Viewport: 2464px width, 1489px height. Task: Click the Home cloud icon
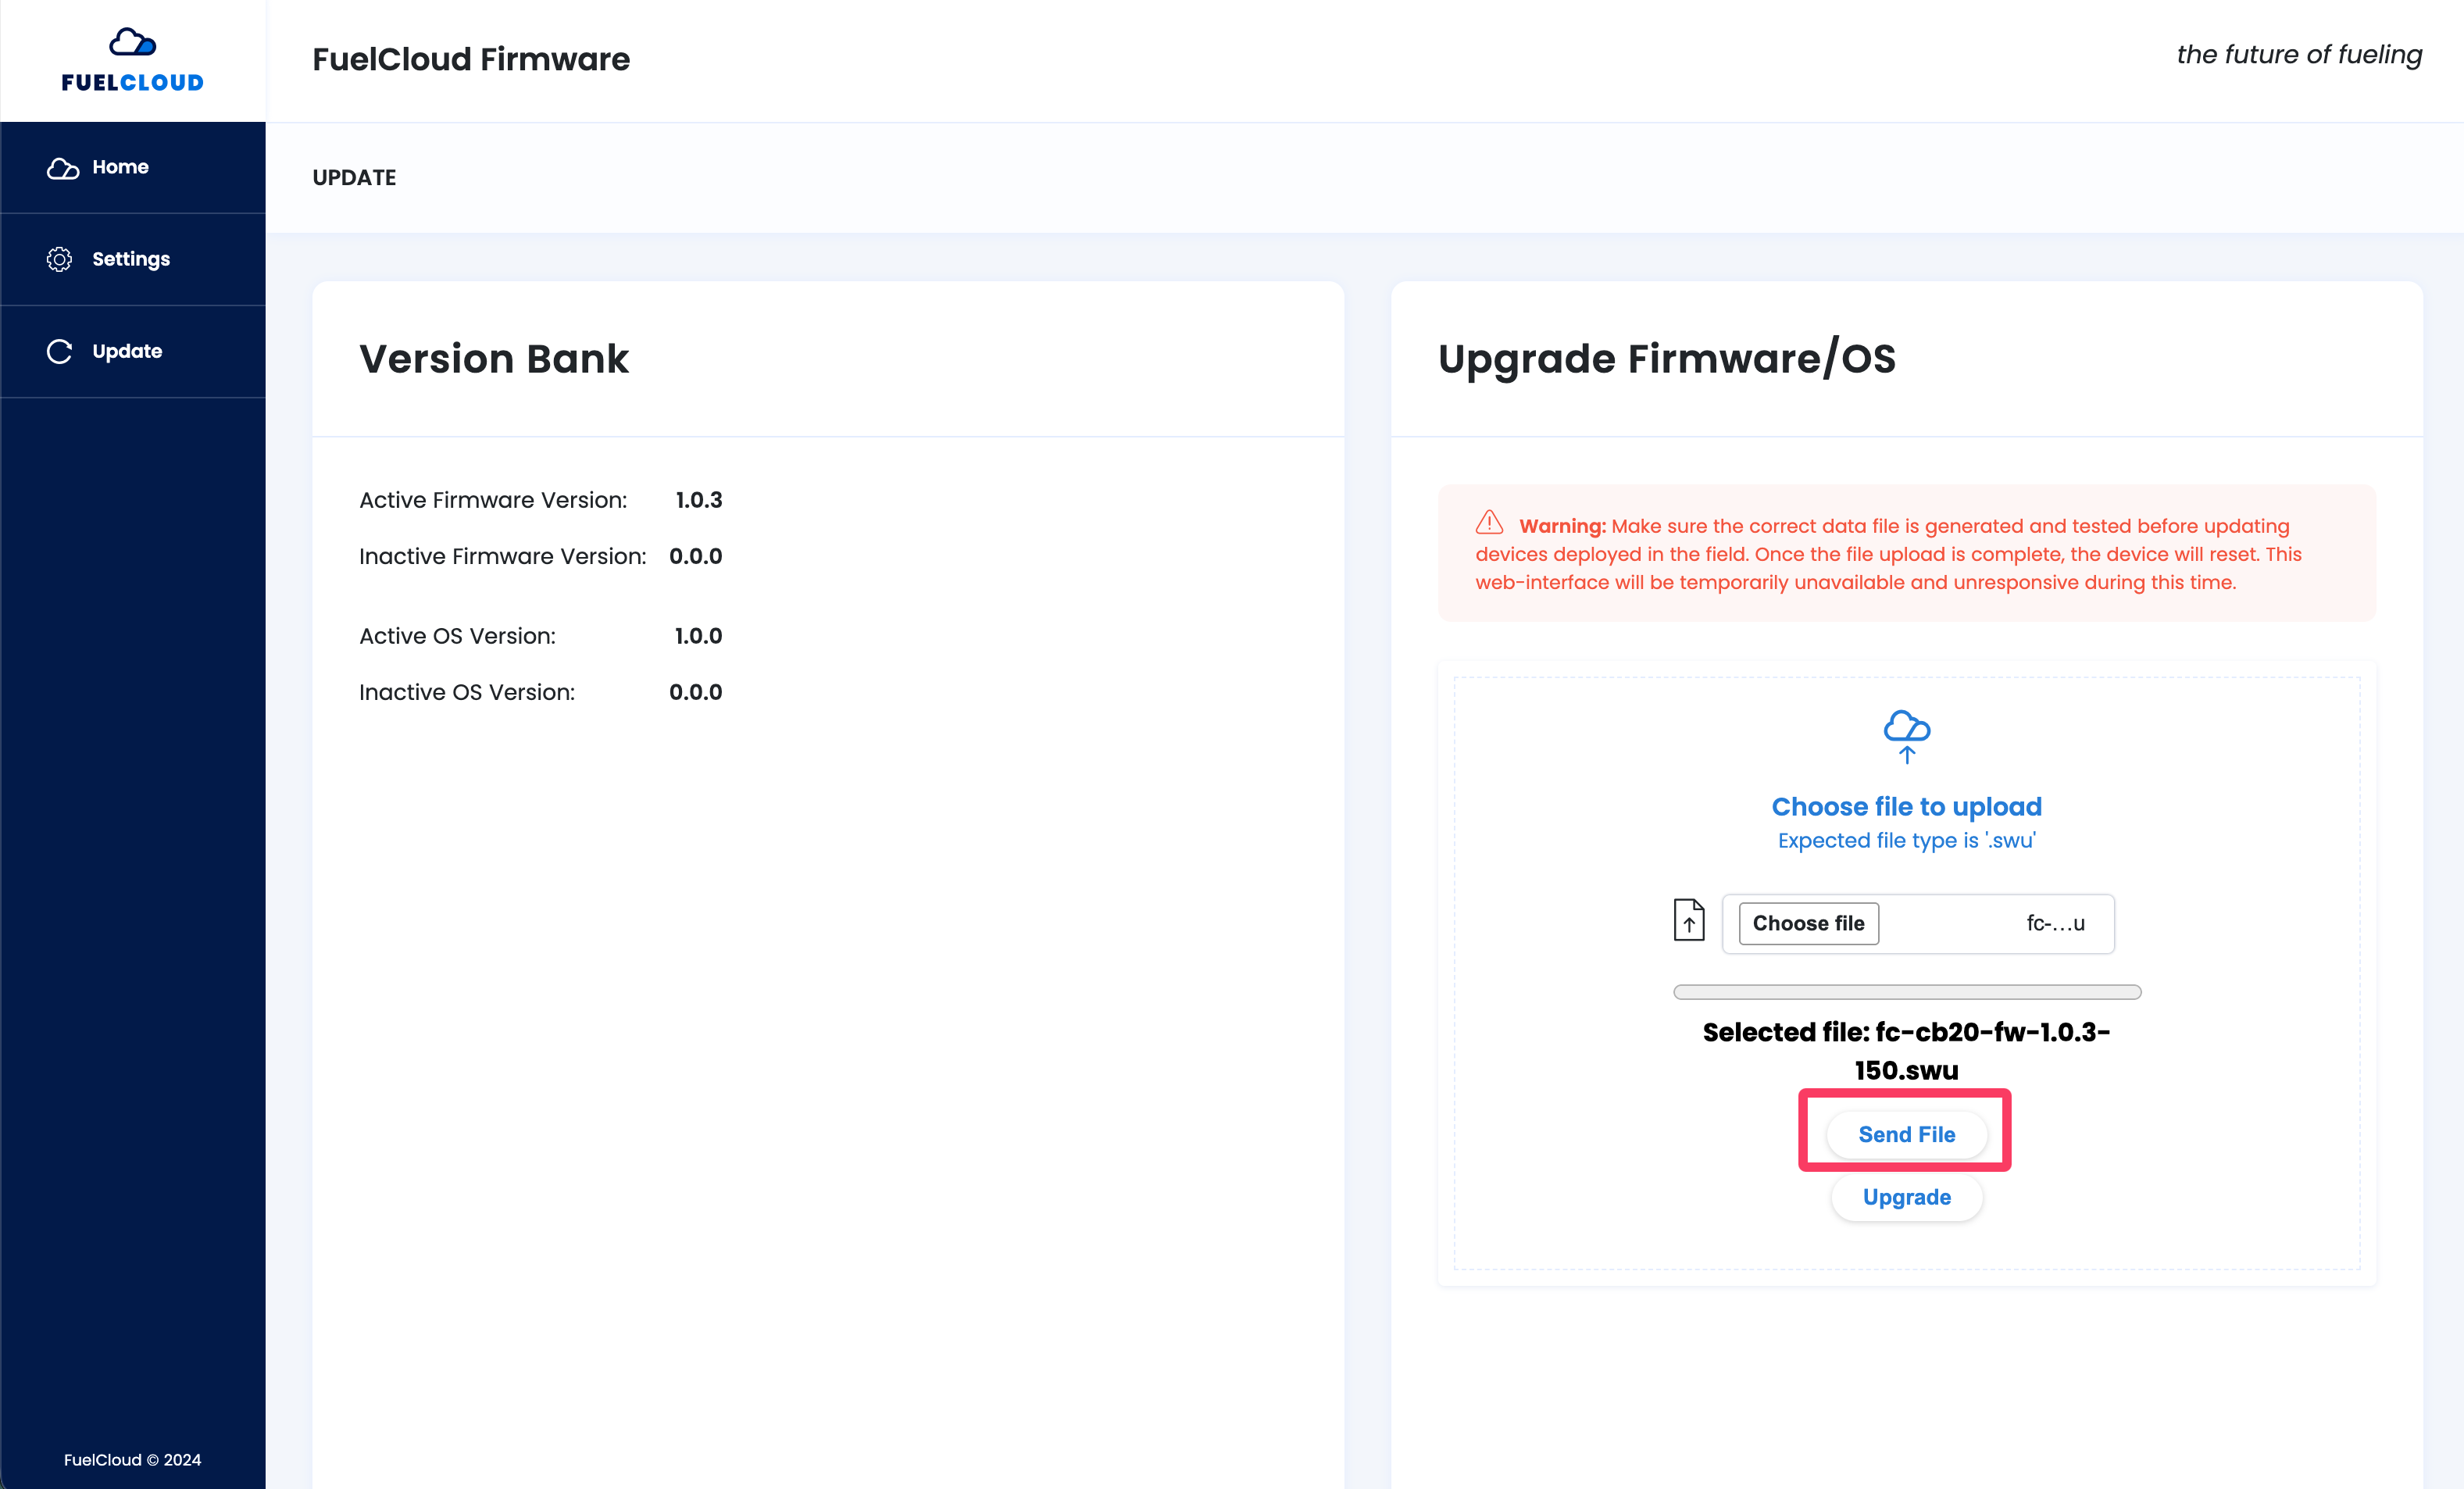[x=62, y=168]
